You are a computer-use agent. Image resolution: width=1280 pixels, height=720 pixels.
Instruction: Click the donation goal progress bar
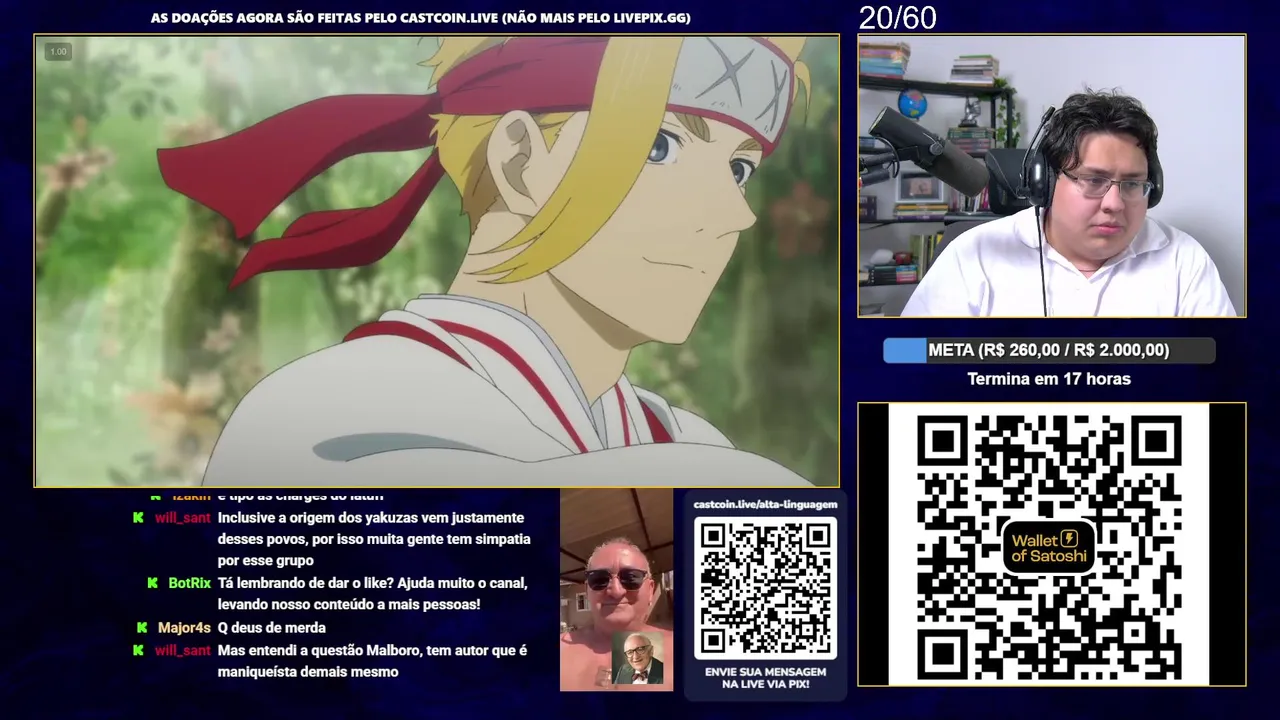click(x=1049, y=350)
